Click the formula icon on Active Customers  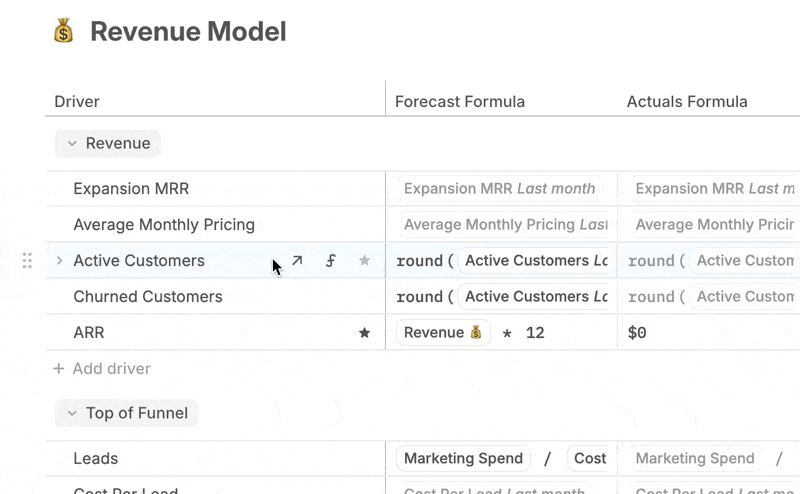331,261
